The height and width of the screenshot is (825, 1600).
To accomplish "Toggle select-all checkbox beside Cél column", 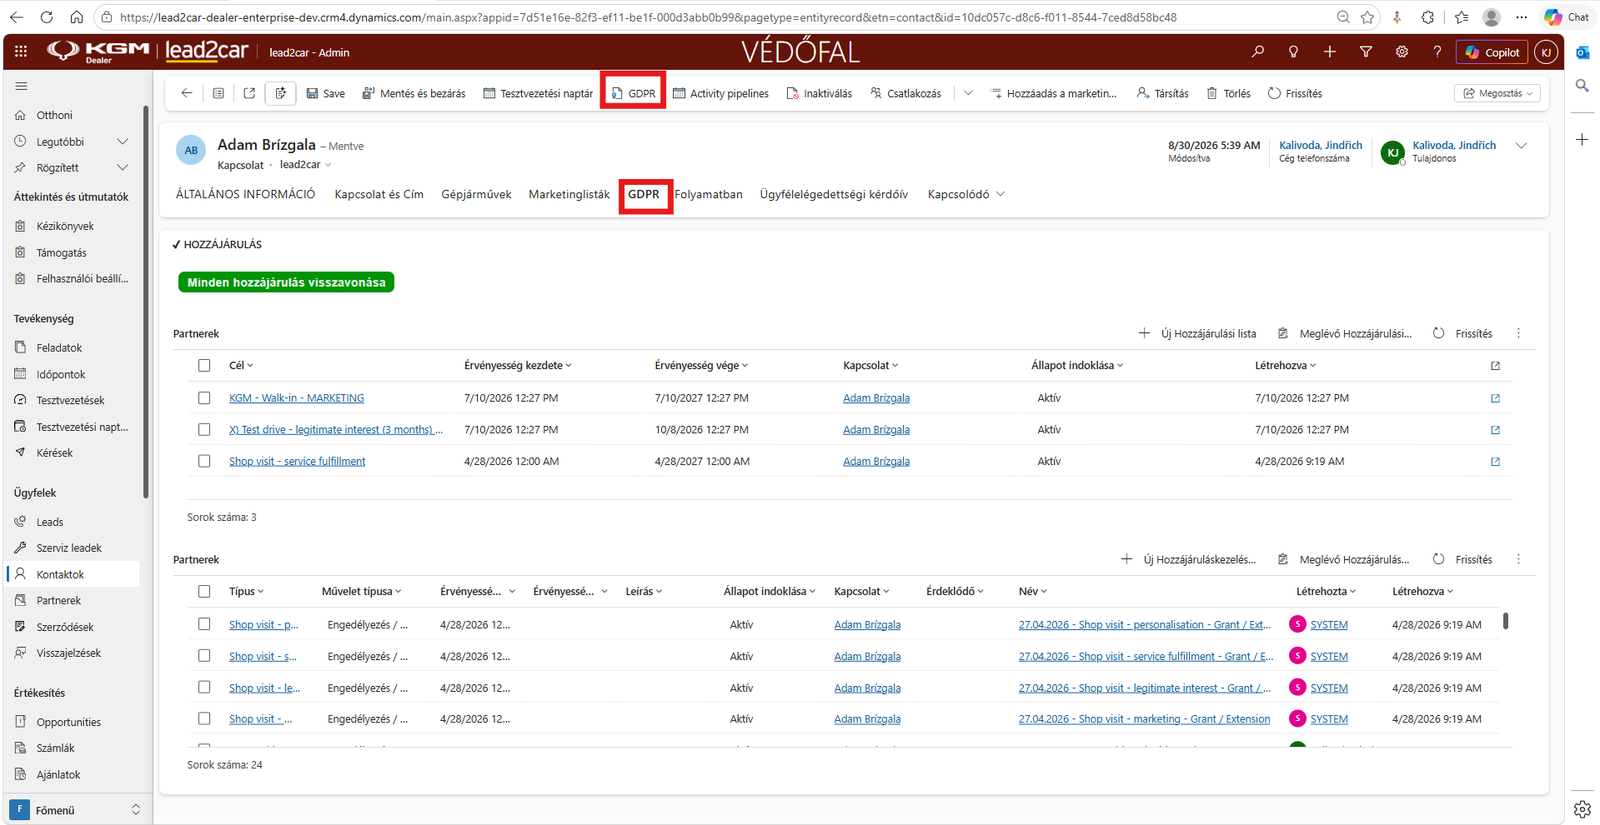I will coord(204,366).
